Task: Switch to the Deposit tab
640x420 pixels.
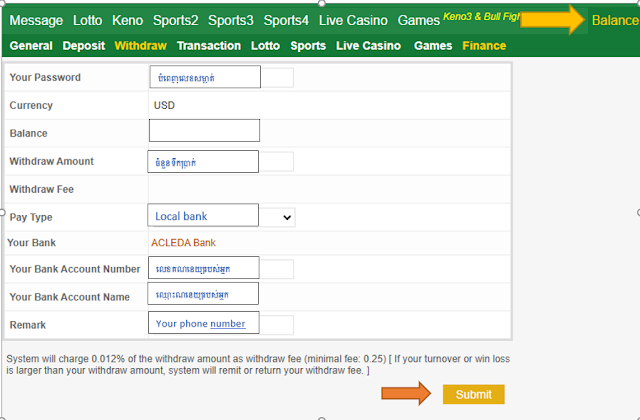Action: [83, 46]
